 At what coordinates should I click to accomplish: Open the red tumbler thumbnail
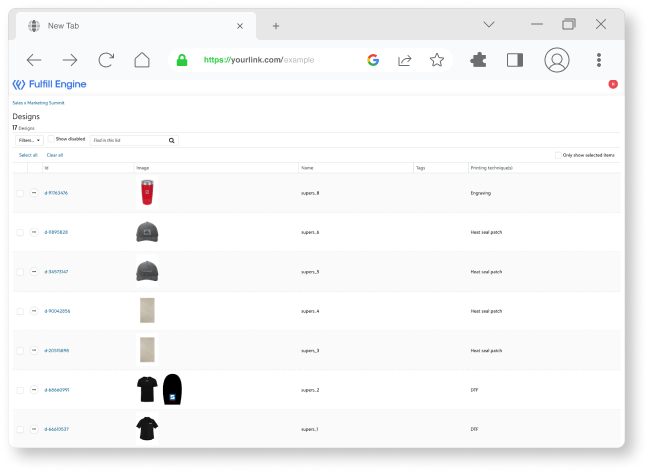coord(147,192)
